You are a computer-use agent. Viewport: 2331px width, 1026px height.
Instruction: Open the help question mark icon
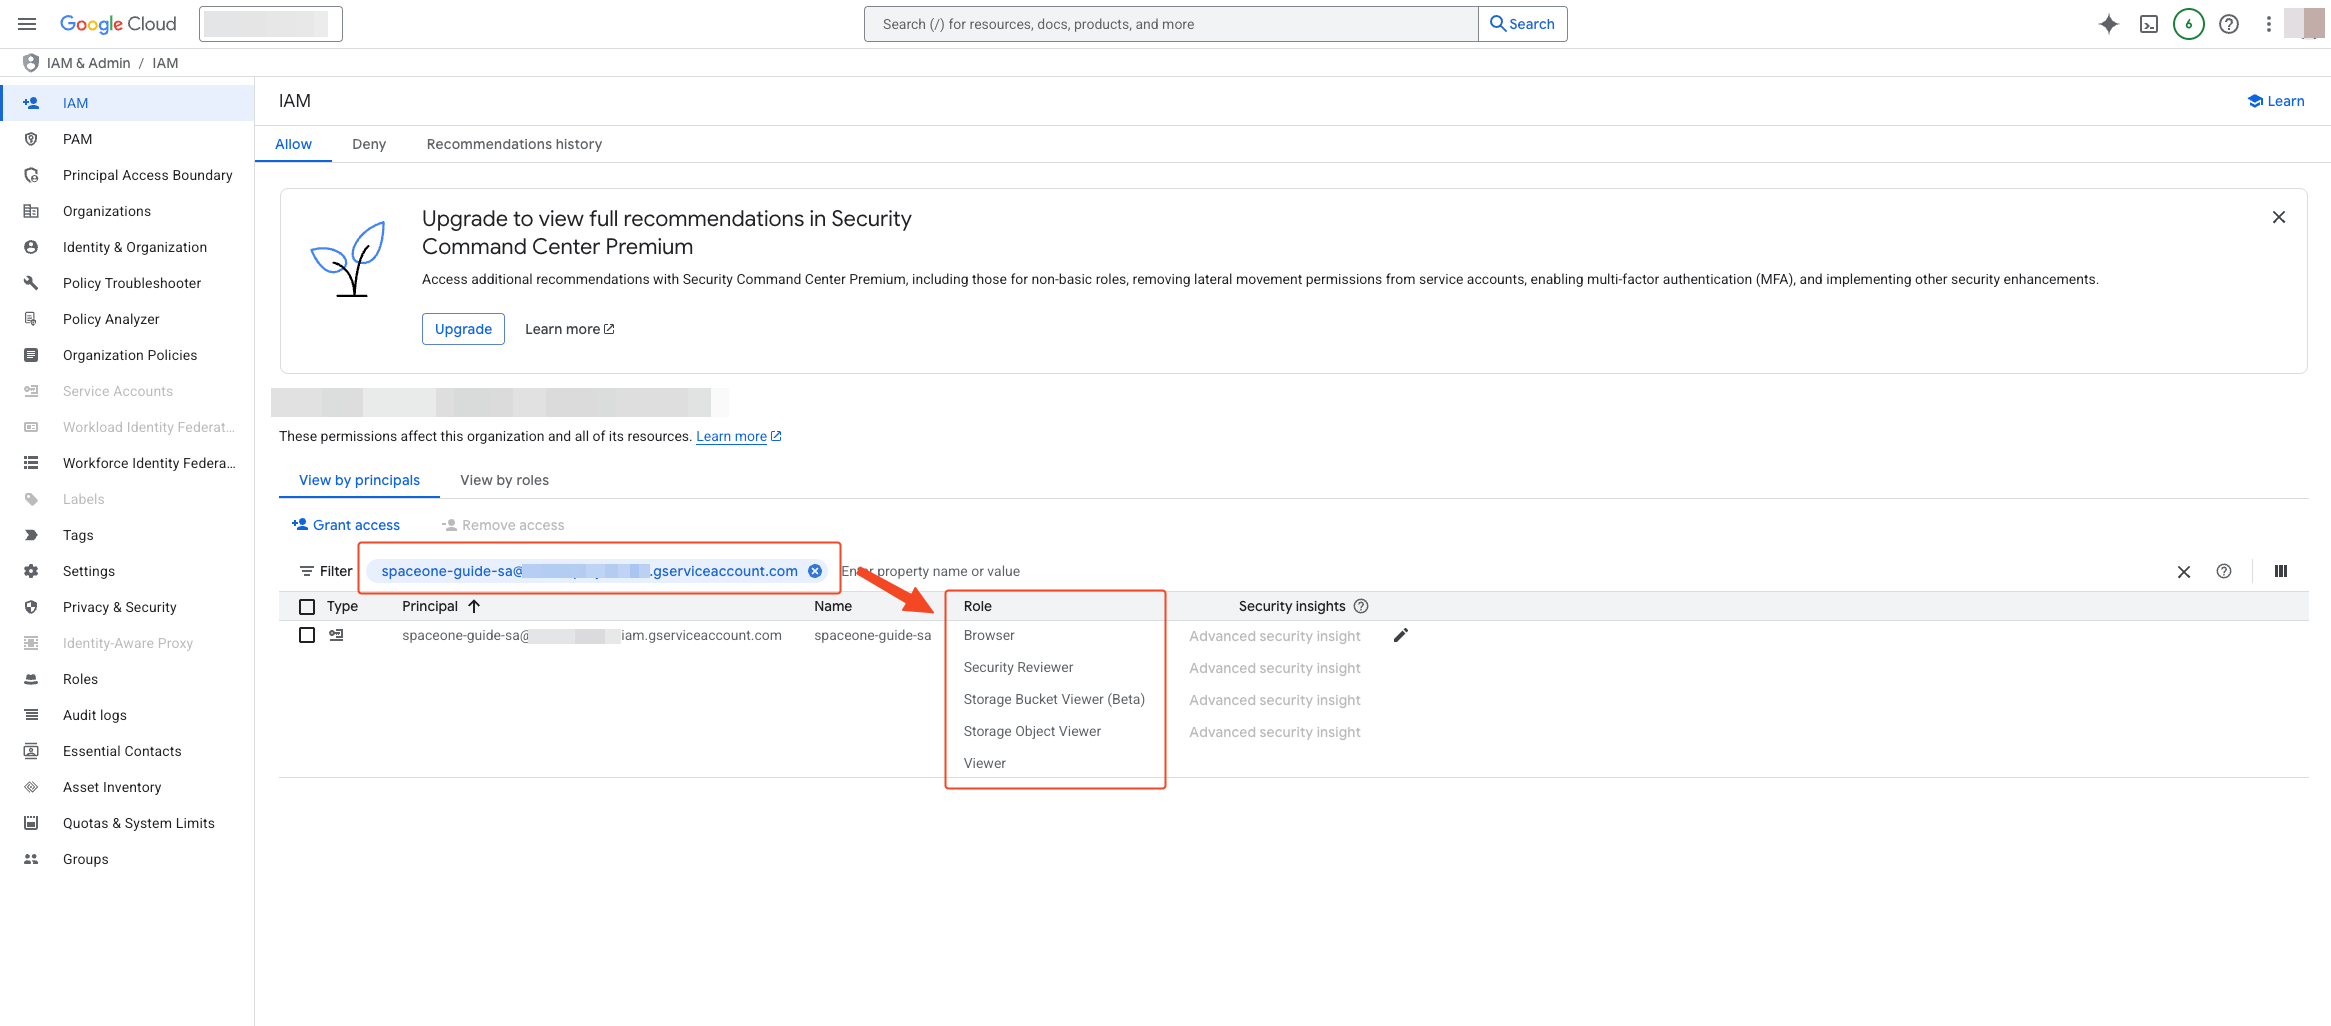(2229, 24)
